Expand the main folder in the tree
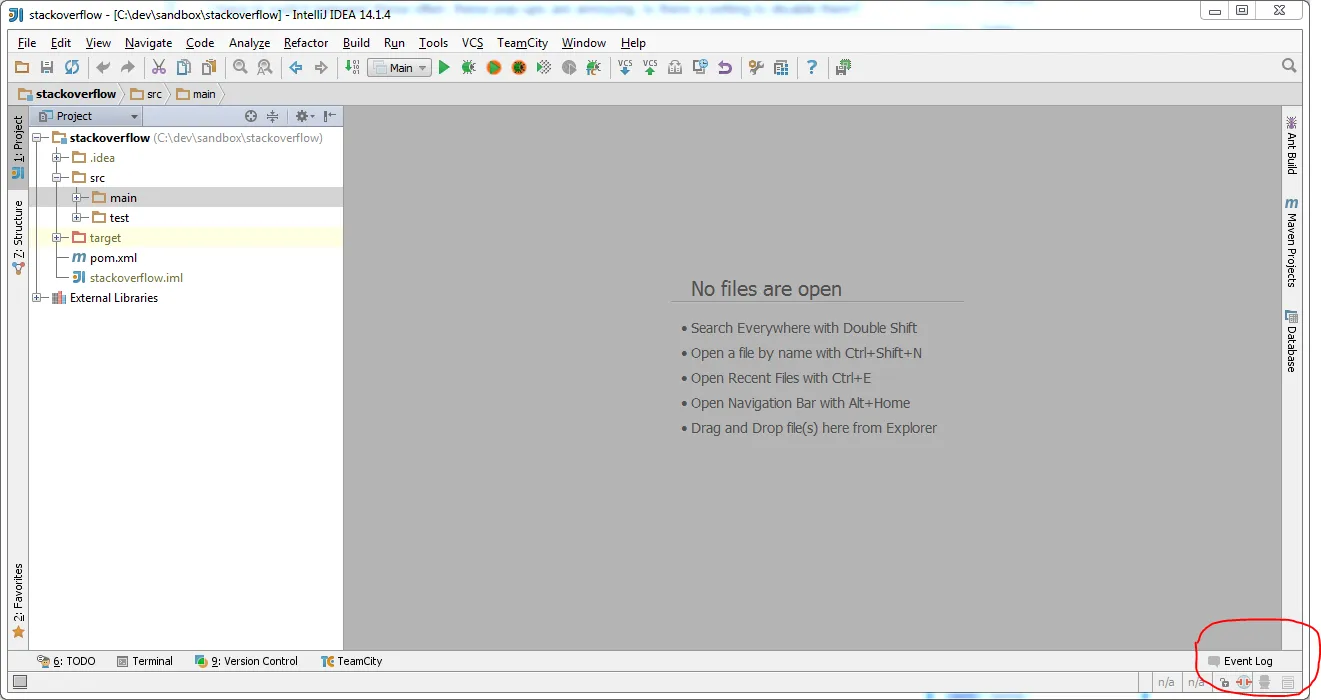Viewport: 1321px width, 700px height. [x=77, y=198]
